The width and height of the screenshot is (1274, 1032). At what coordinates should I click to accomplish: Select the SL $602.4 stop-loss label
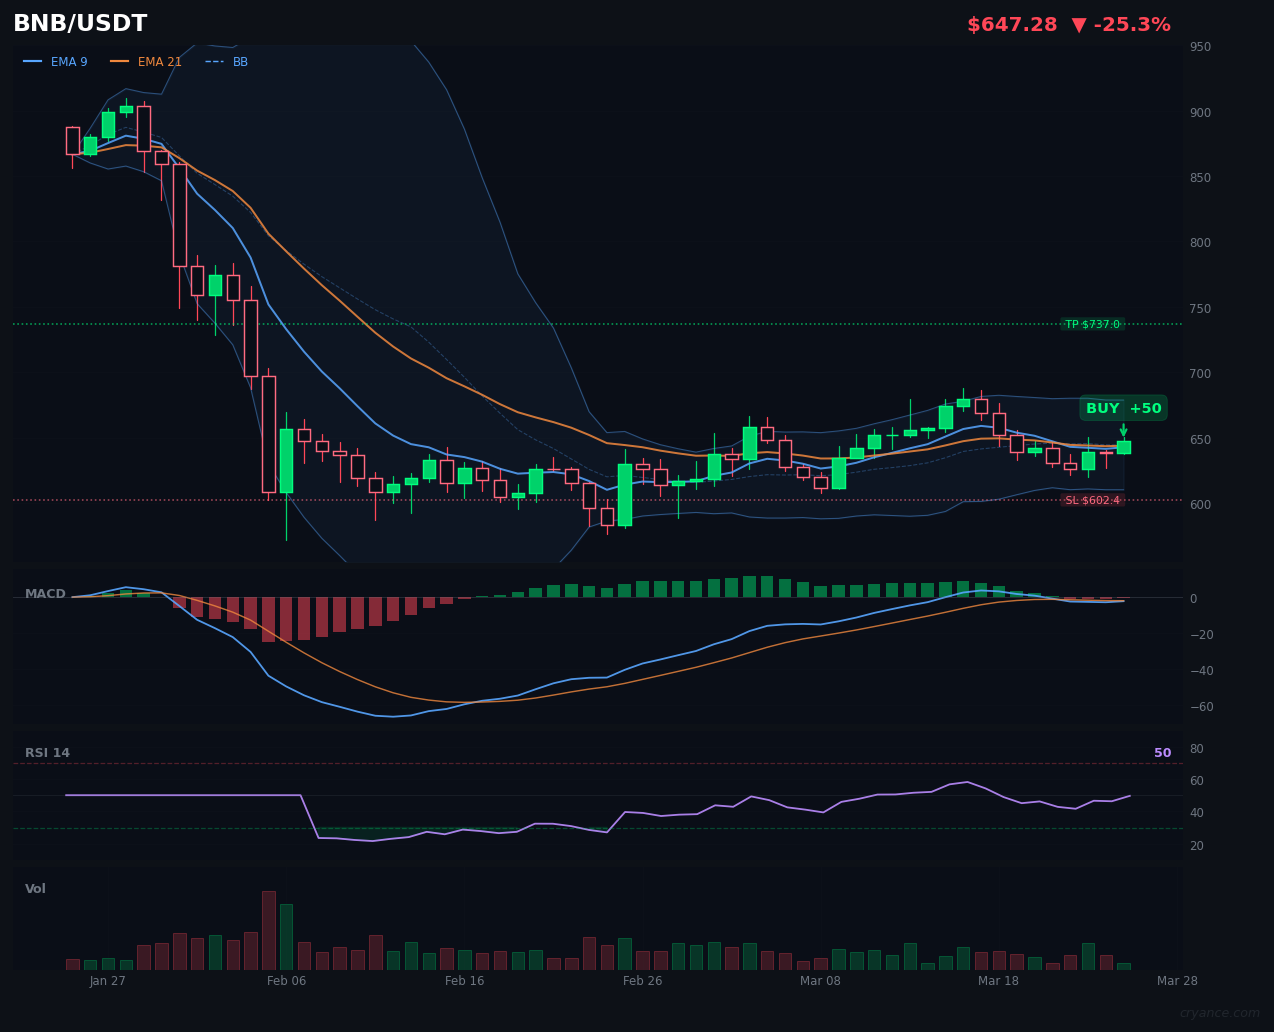click(x=1093, y=500)
